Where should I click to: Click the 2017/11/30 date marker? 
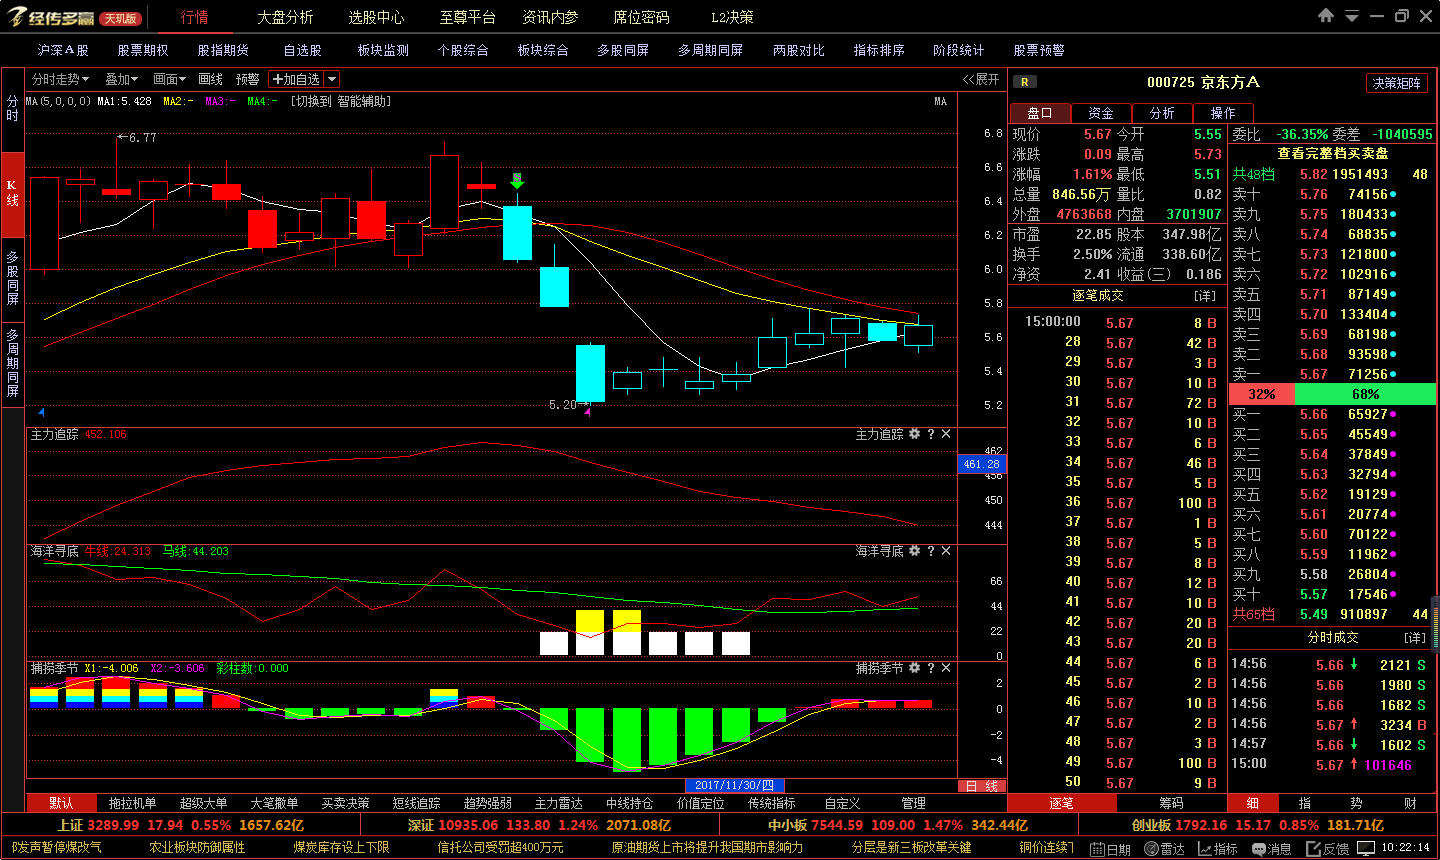[734, 786]
